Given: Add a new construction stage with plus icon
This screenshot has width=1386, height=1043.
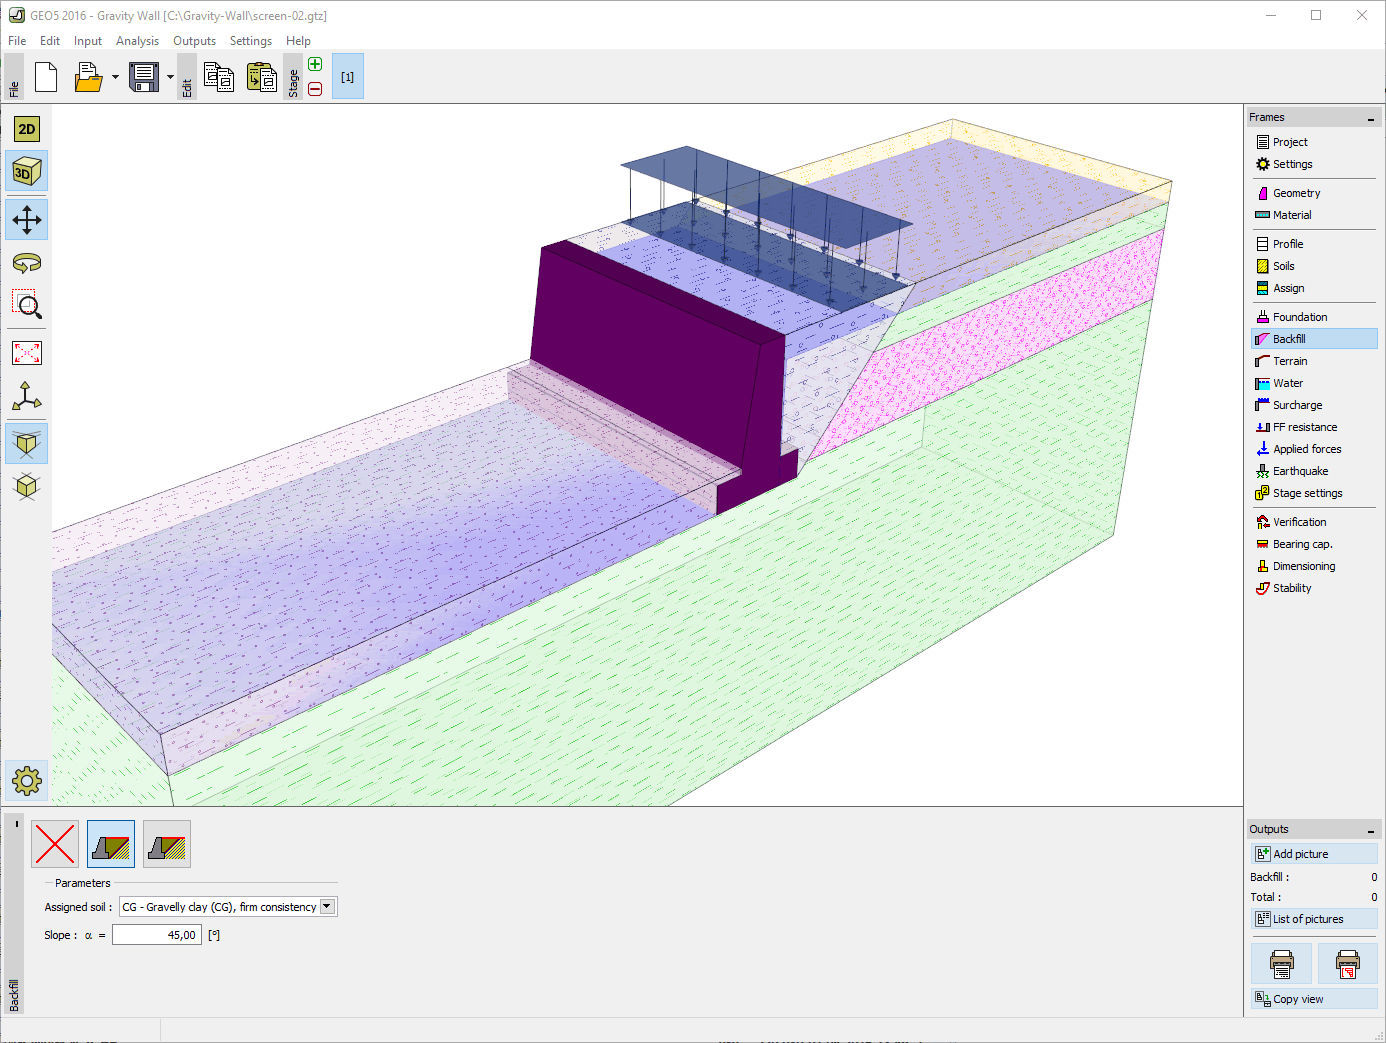Looking at the screenshot, I should (x=315, y=63).
